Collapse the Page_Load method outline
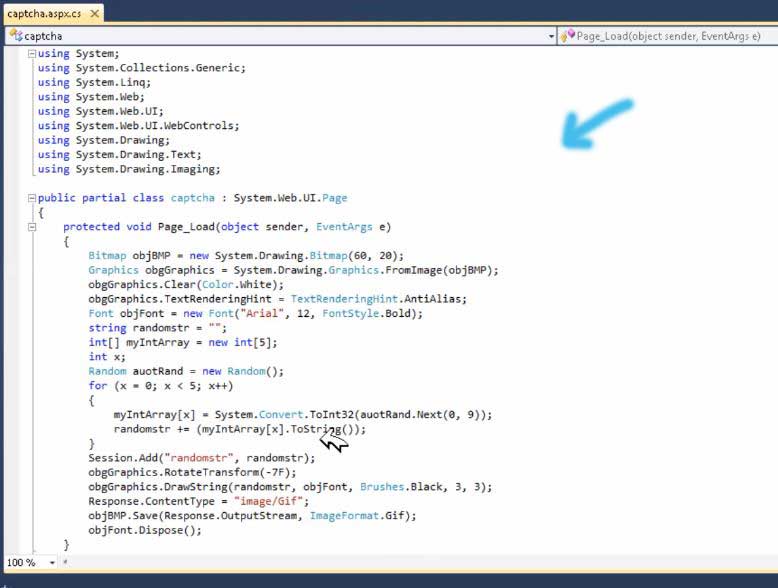Viewport: 778px width, 588px height. click(30, 227)
